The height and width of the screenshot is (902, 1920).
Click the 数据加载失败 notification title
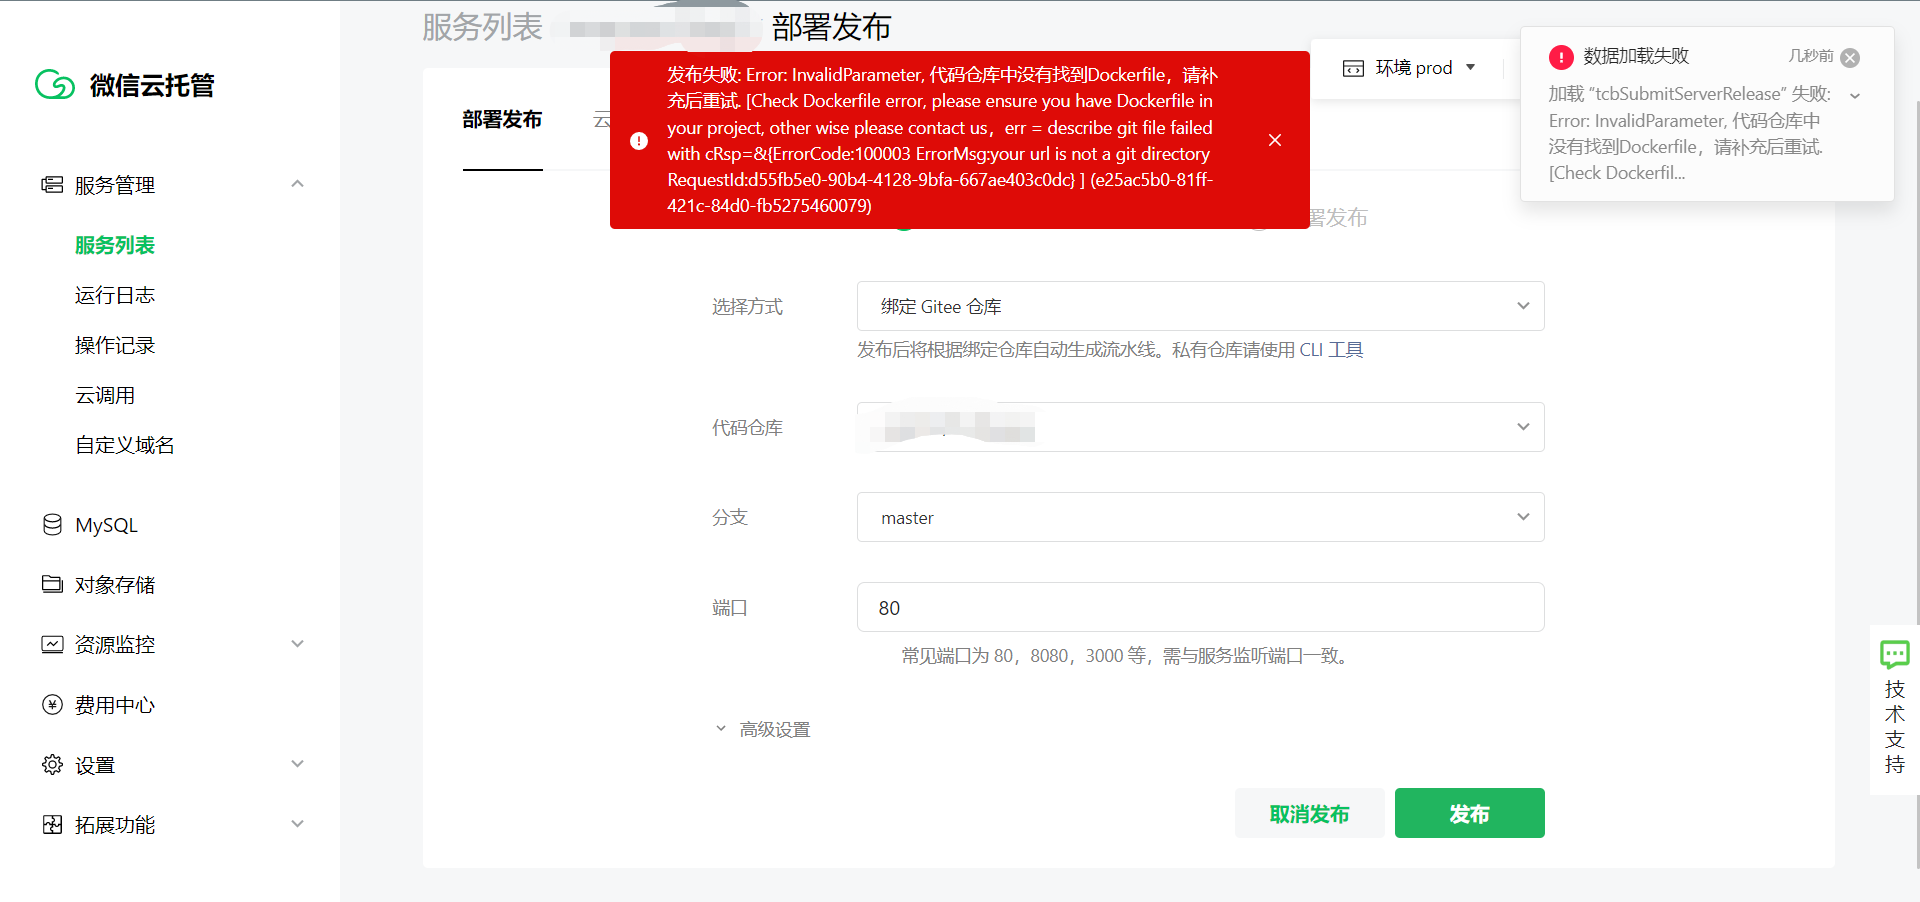(1636, 56)
